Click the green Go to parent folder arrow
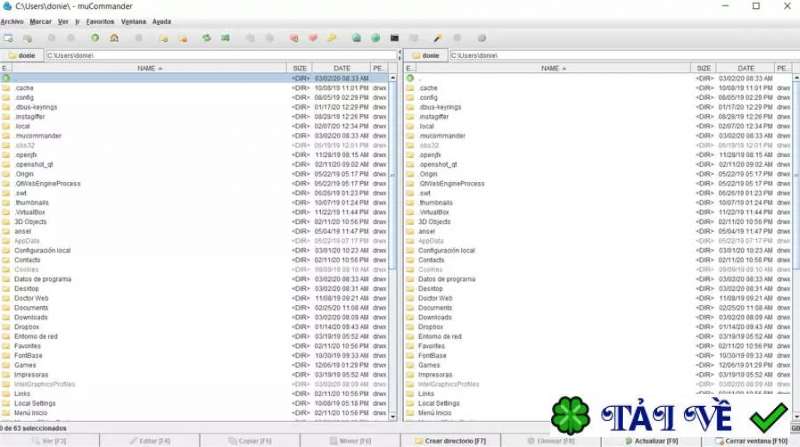The height and width of the screenshot is (447, 800). pyautogui.click(x=95, y=38)
